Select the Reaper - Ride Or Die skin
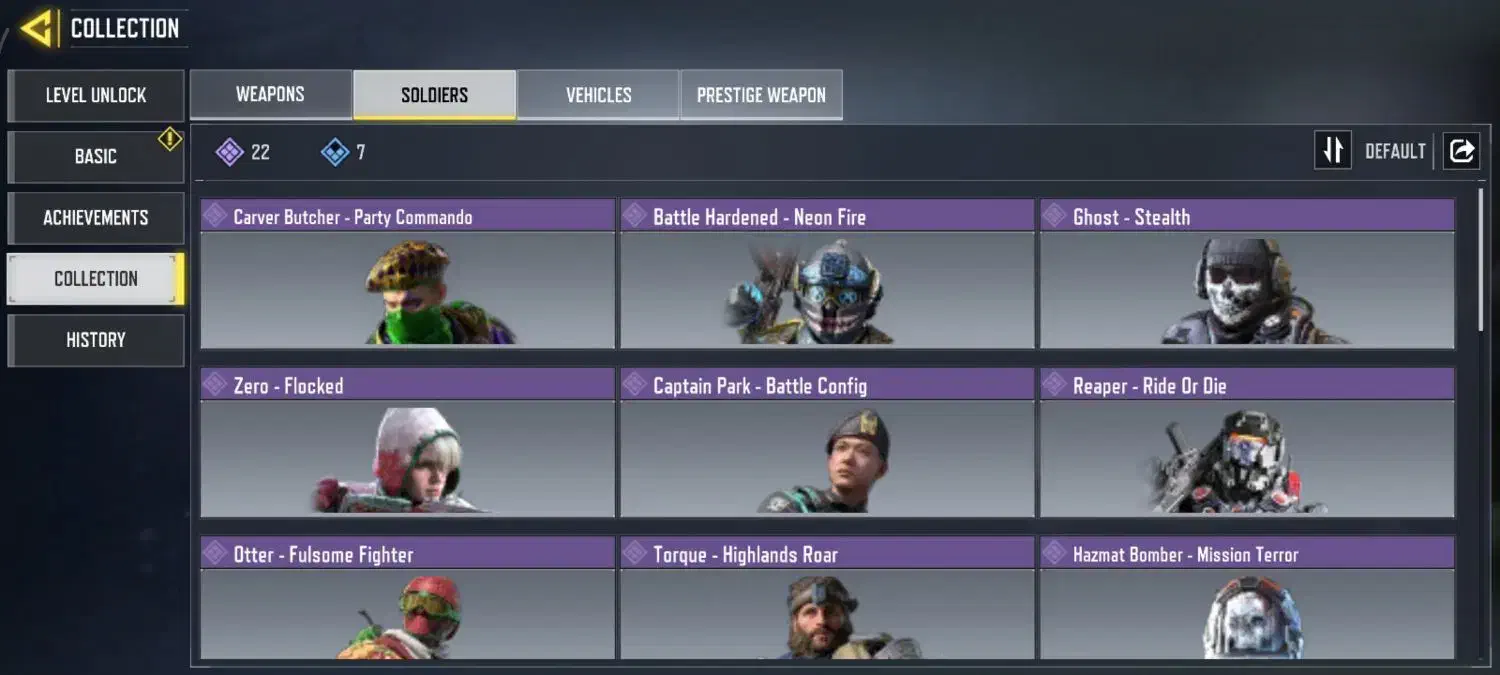The height and width of the screenshot is (675, 1500). (1247, 443)
